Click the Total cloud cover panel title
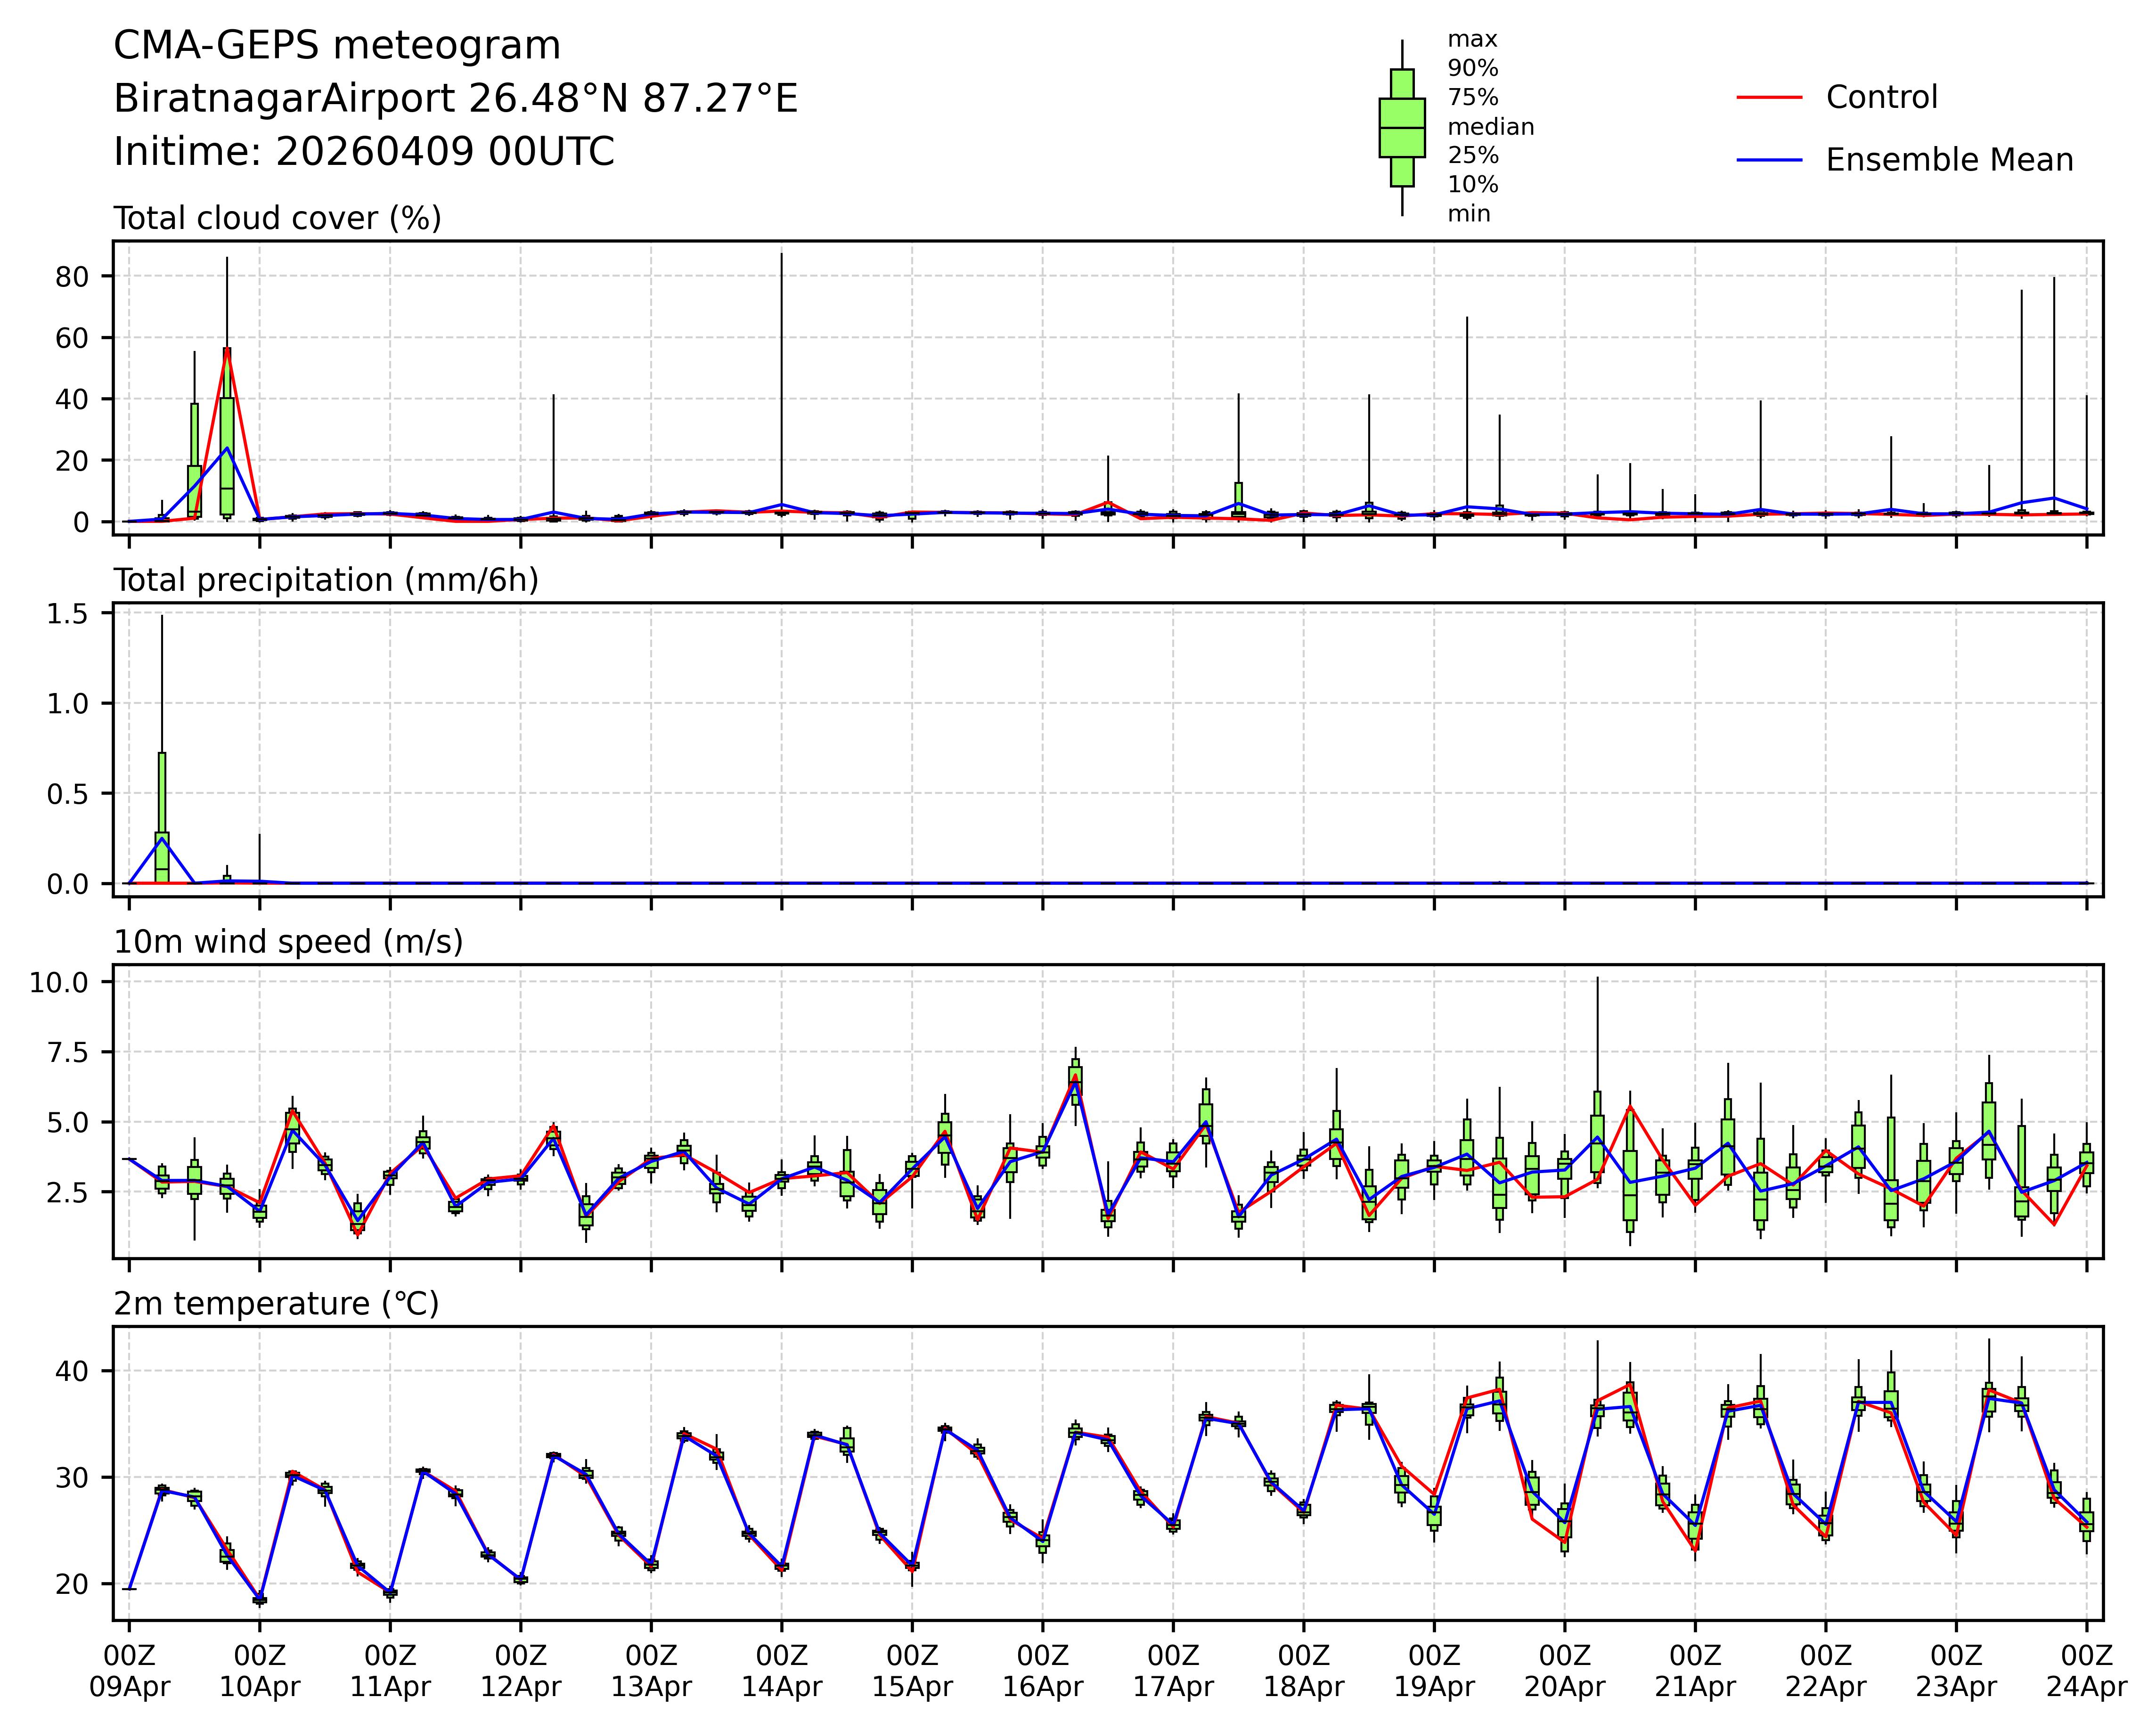 pyautogui.click(x=277, y=218)
